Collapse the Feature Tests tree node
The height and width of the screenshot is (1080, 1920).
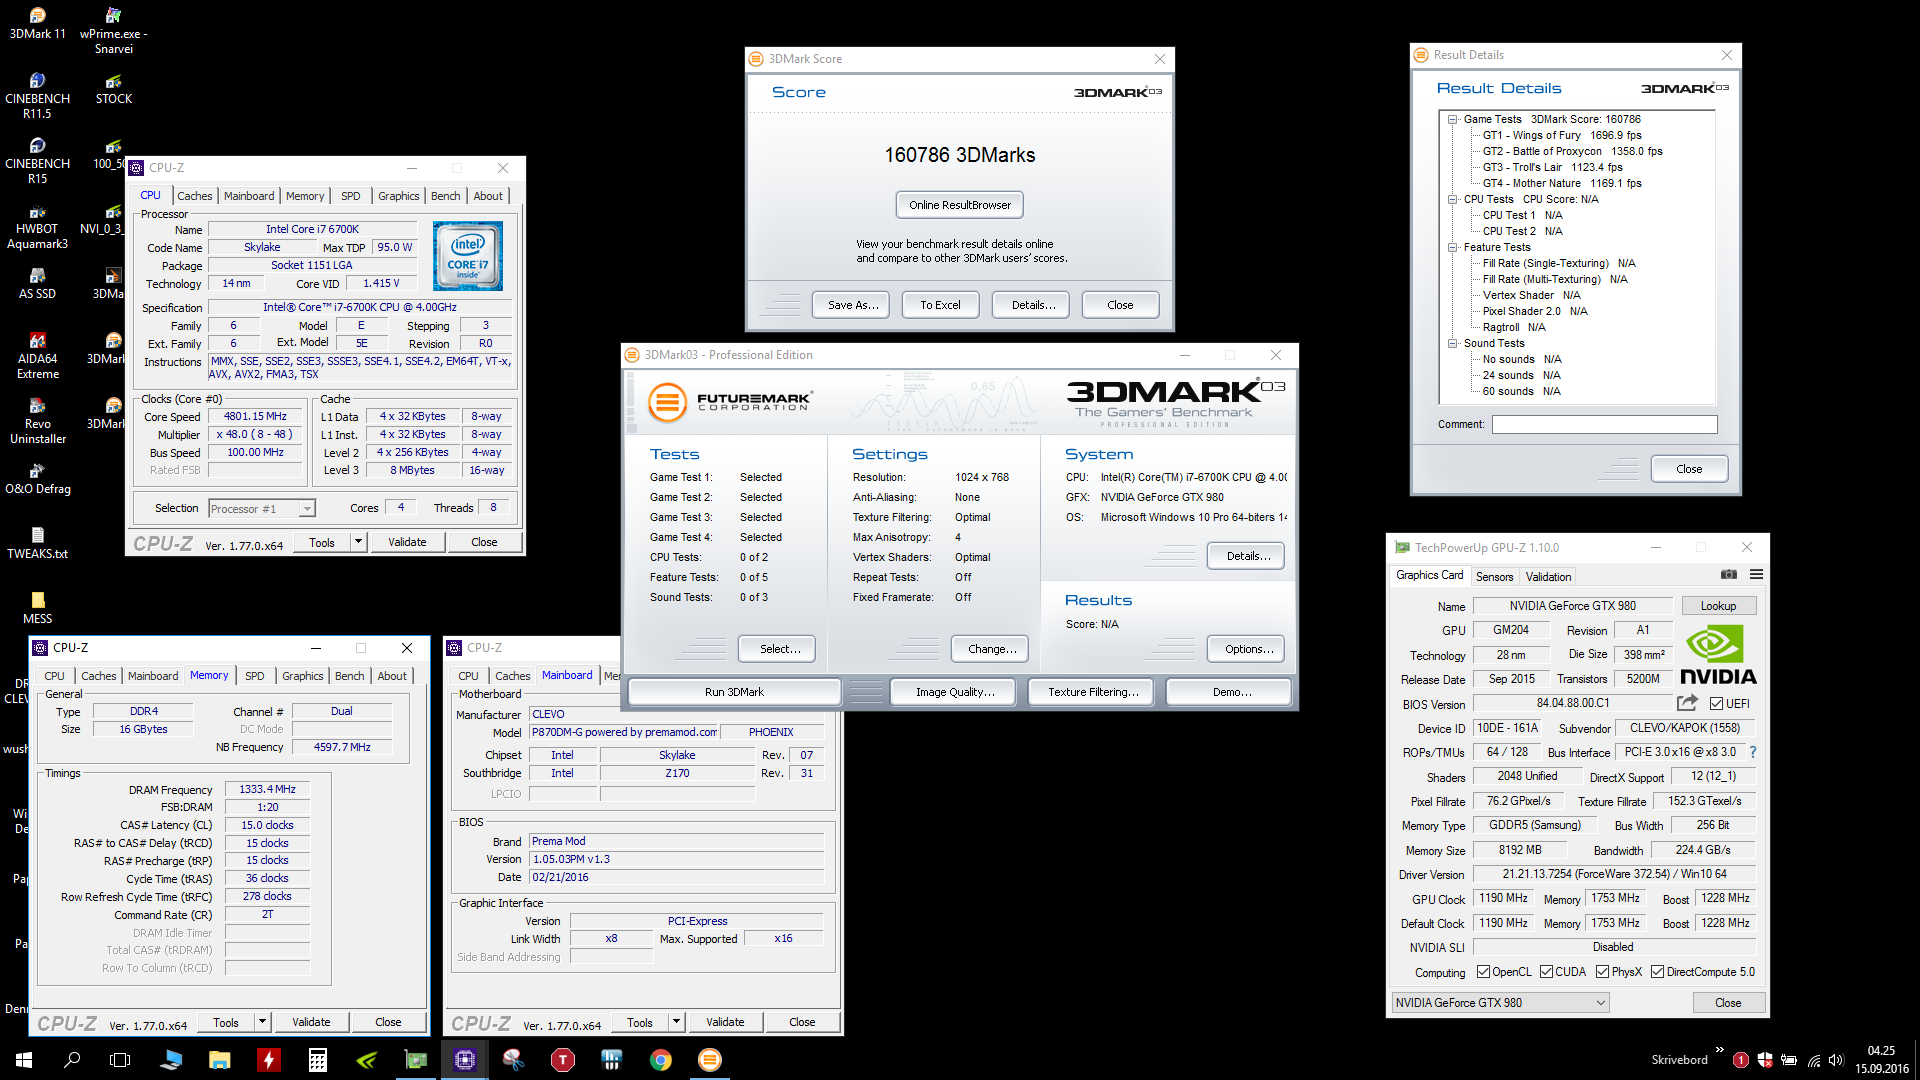point(1452,247)
